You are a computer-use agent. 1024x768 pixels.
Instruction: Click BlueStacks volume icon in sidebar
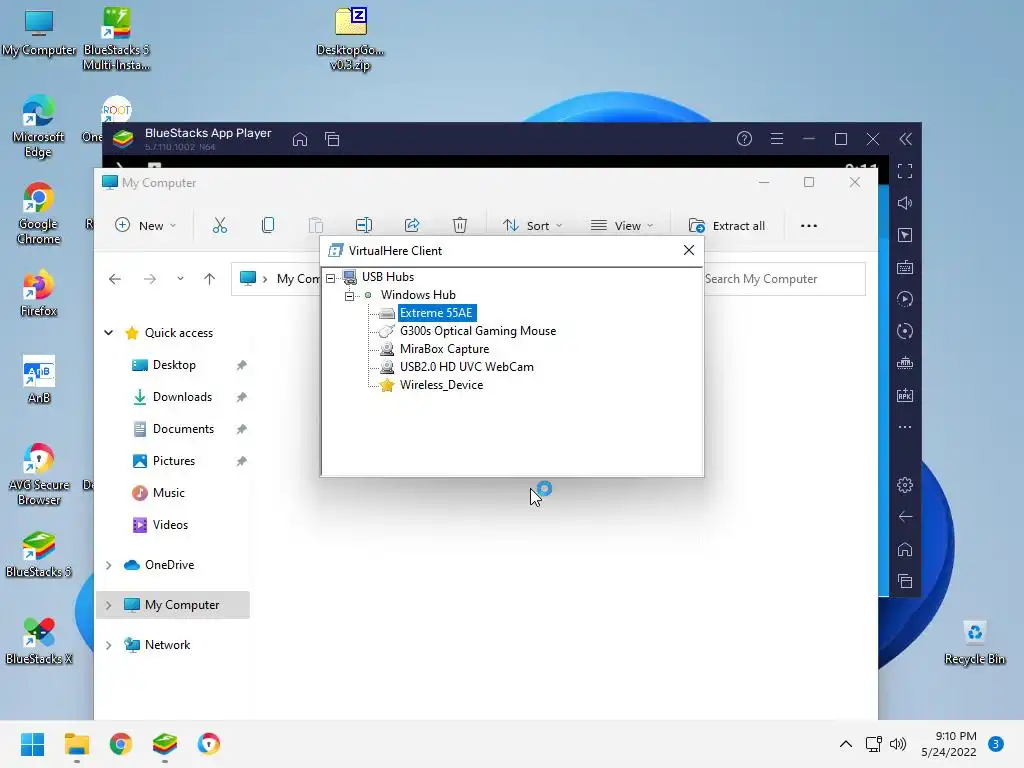tap(904, 203)
